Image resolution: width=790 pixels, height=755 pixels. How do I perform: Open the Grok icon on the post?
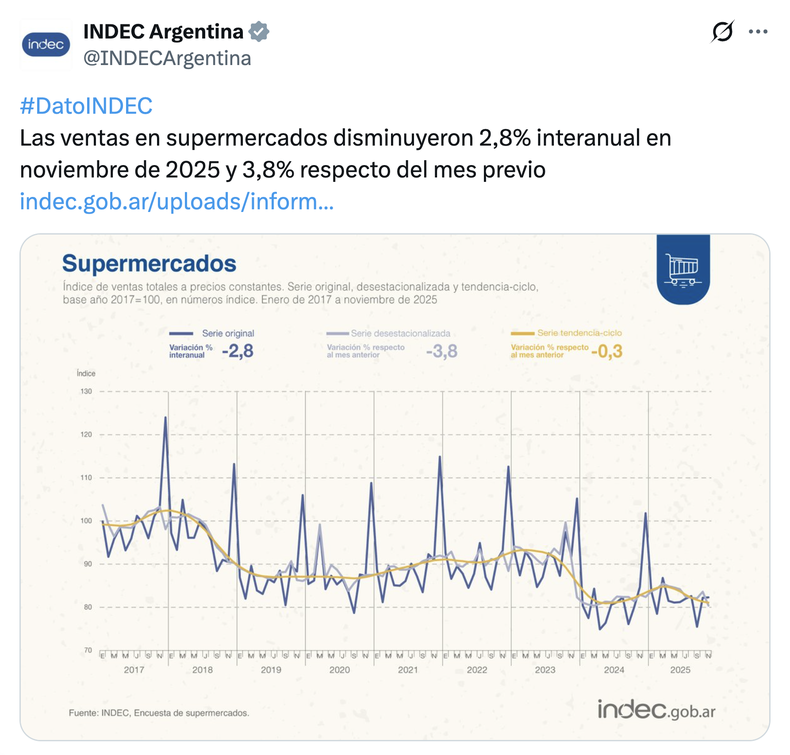(x=721, y=33)
